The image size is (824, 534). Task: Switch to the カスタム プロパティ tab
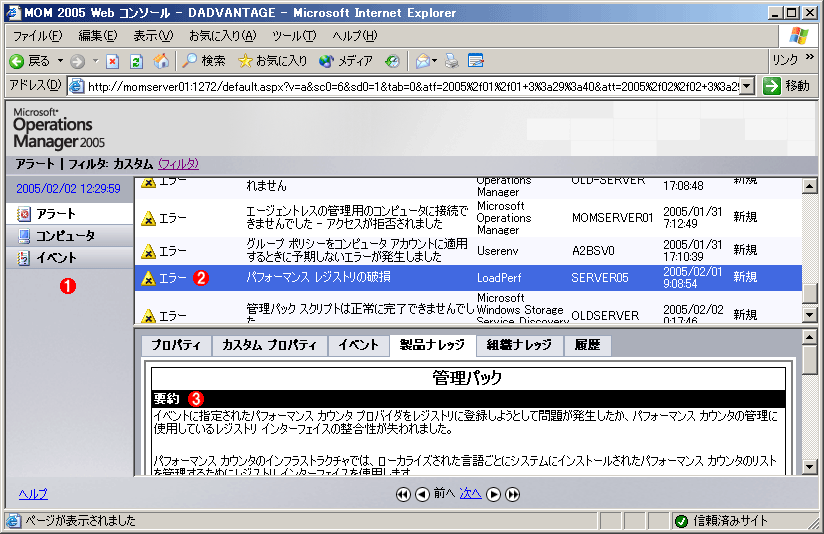tap(269, 345)
